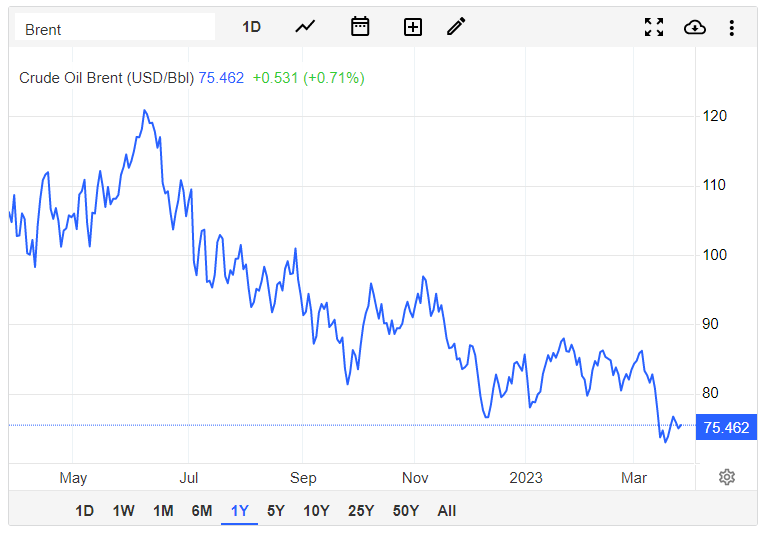Open the 1D interval selector in toolbar
Screen dimensions: 769x537
251,27
